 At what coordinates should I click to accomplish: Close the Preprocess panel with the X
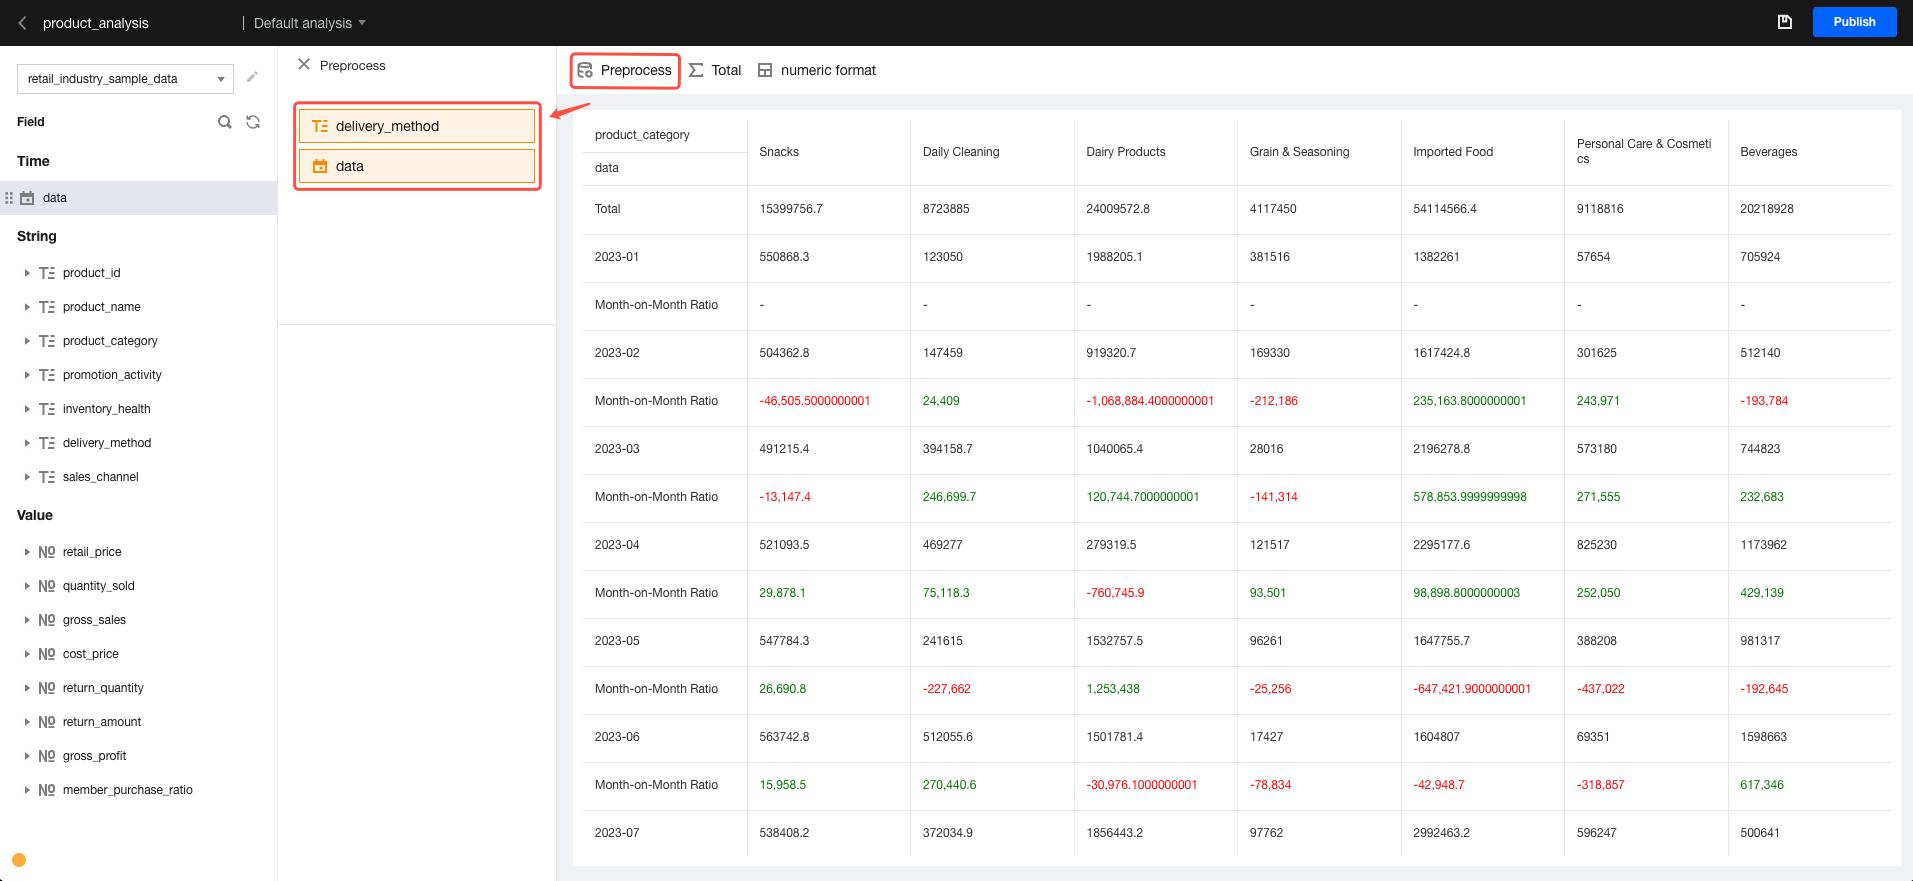tap(304, 65)
